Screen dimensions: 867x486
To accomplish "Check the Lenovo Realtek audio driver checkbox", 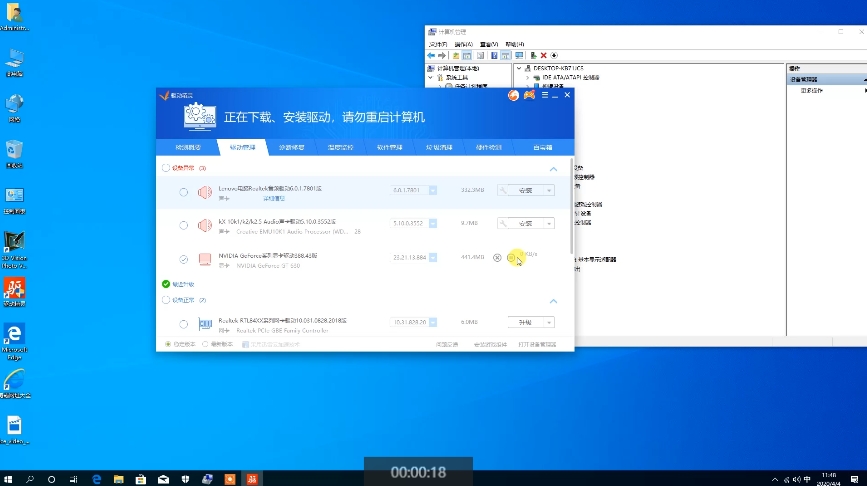I will click(184, 192).
